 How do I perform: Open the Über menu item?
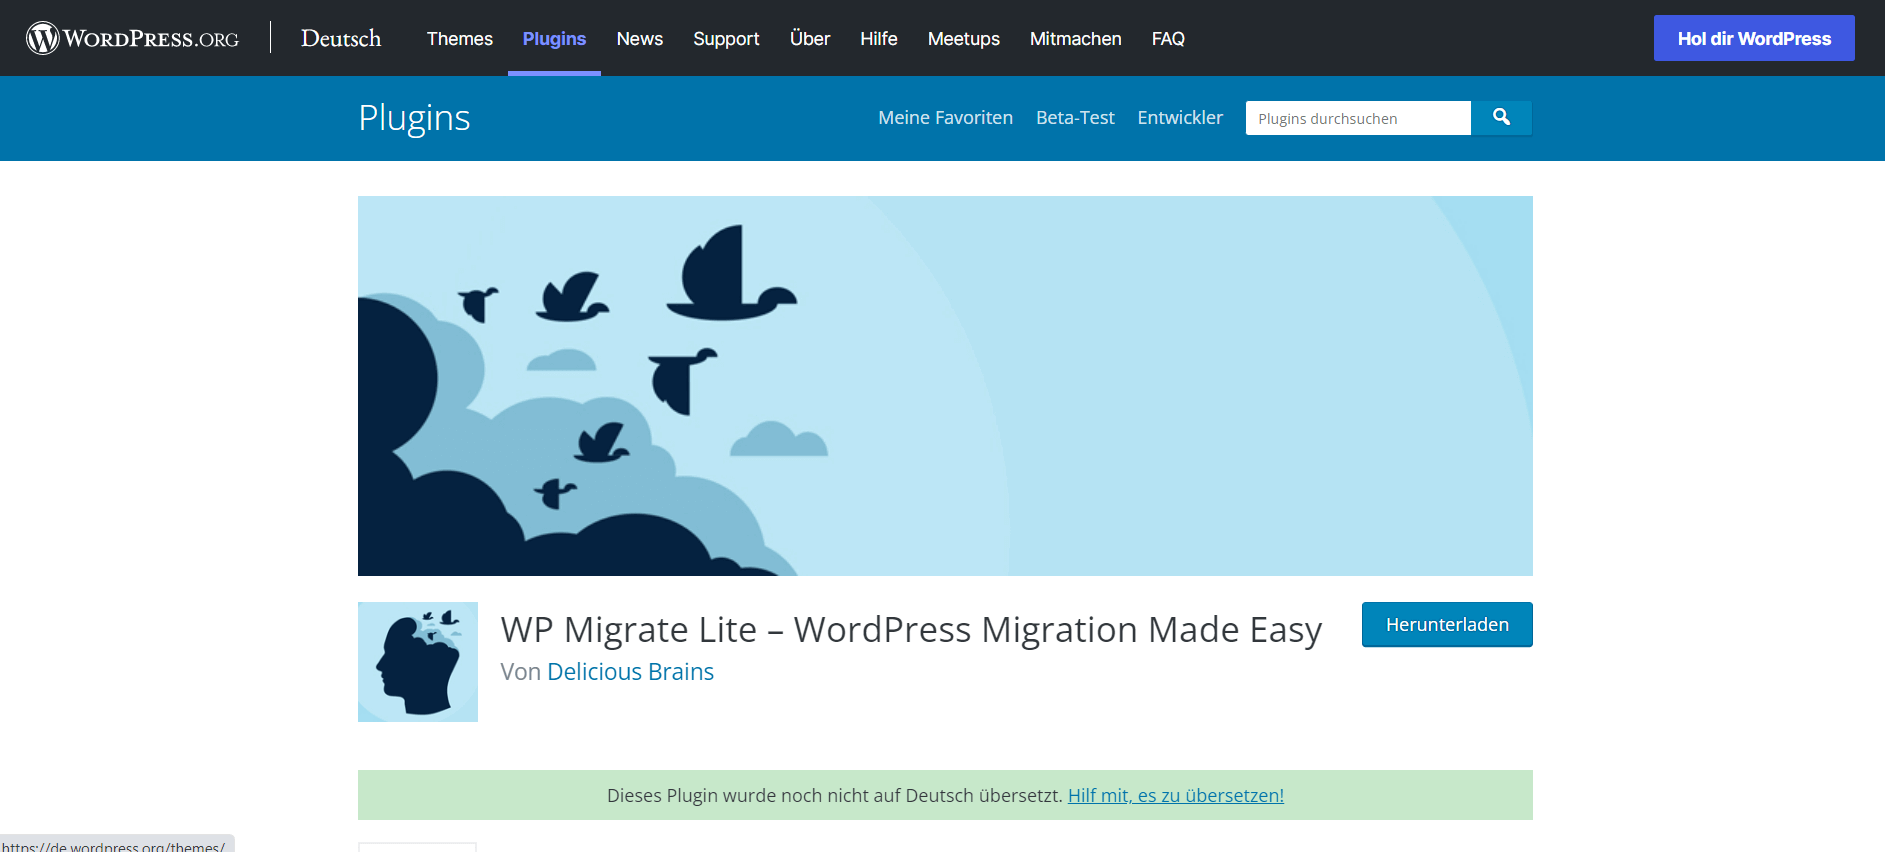[810, 38]
